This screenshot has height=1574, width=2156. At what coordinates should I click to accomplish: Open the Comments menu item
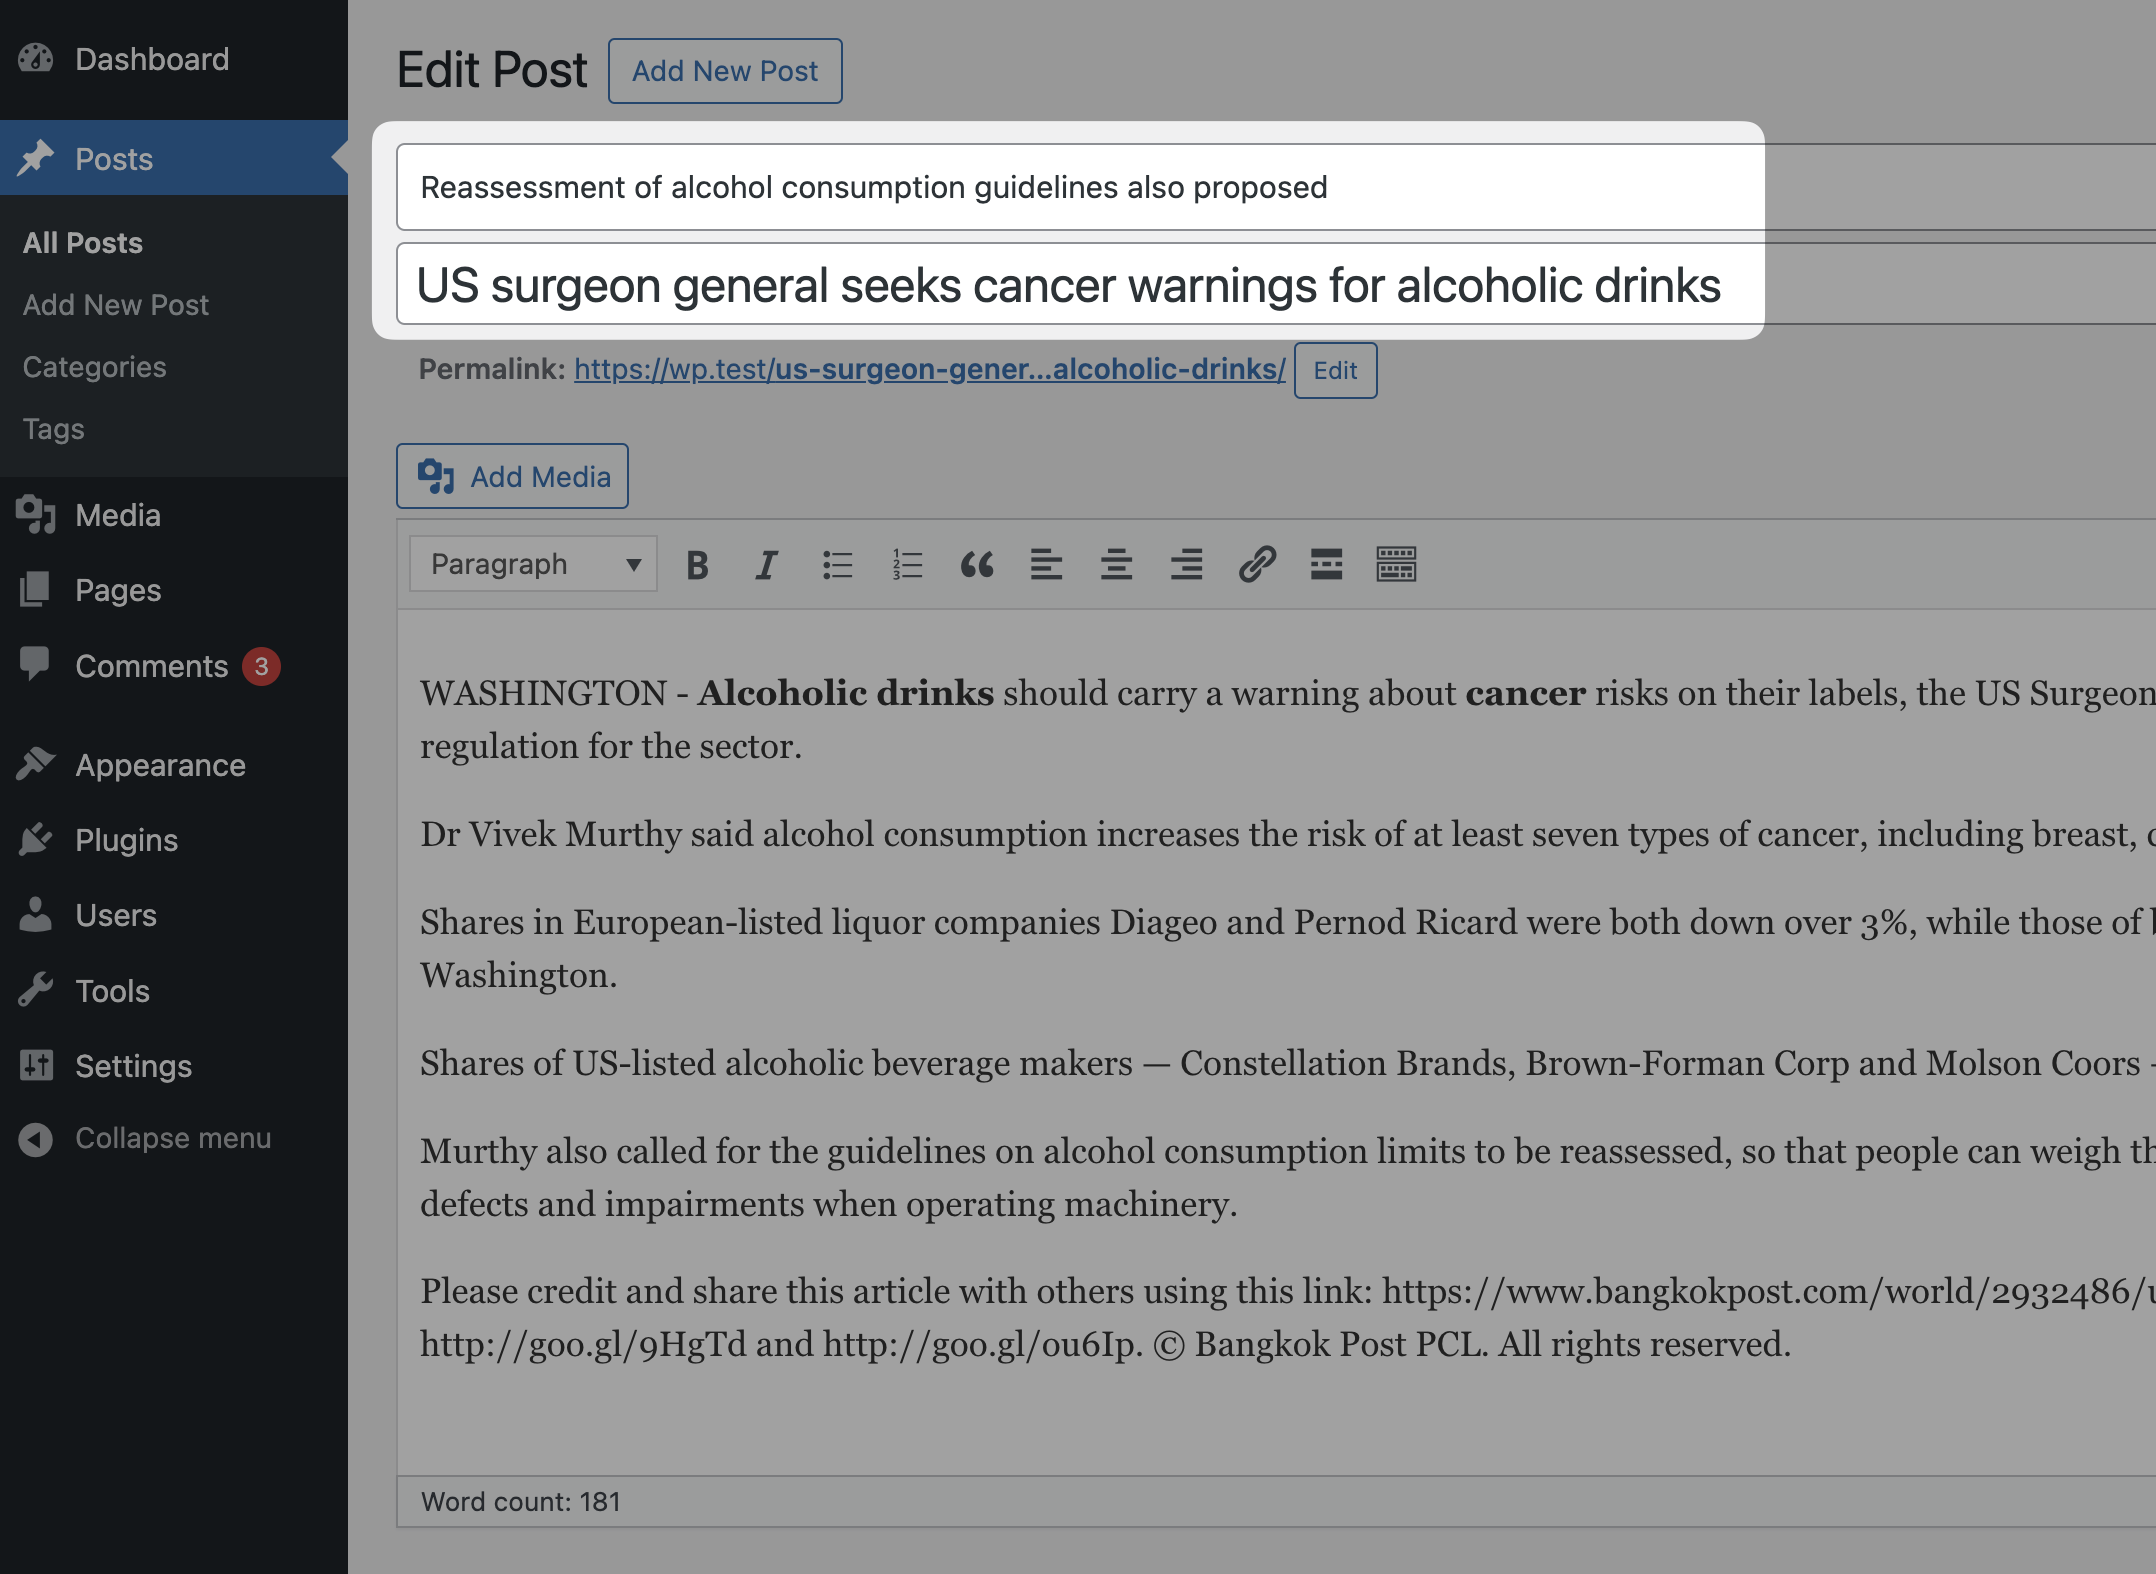click(x=151, y=667)
